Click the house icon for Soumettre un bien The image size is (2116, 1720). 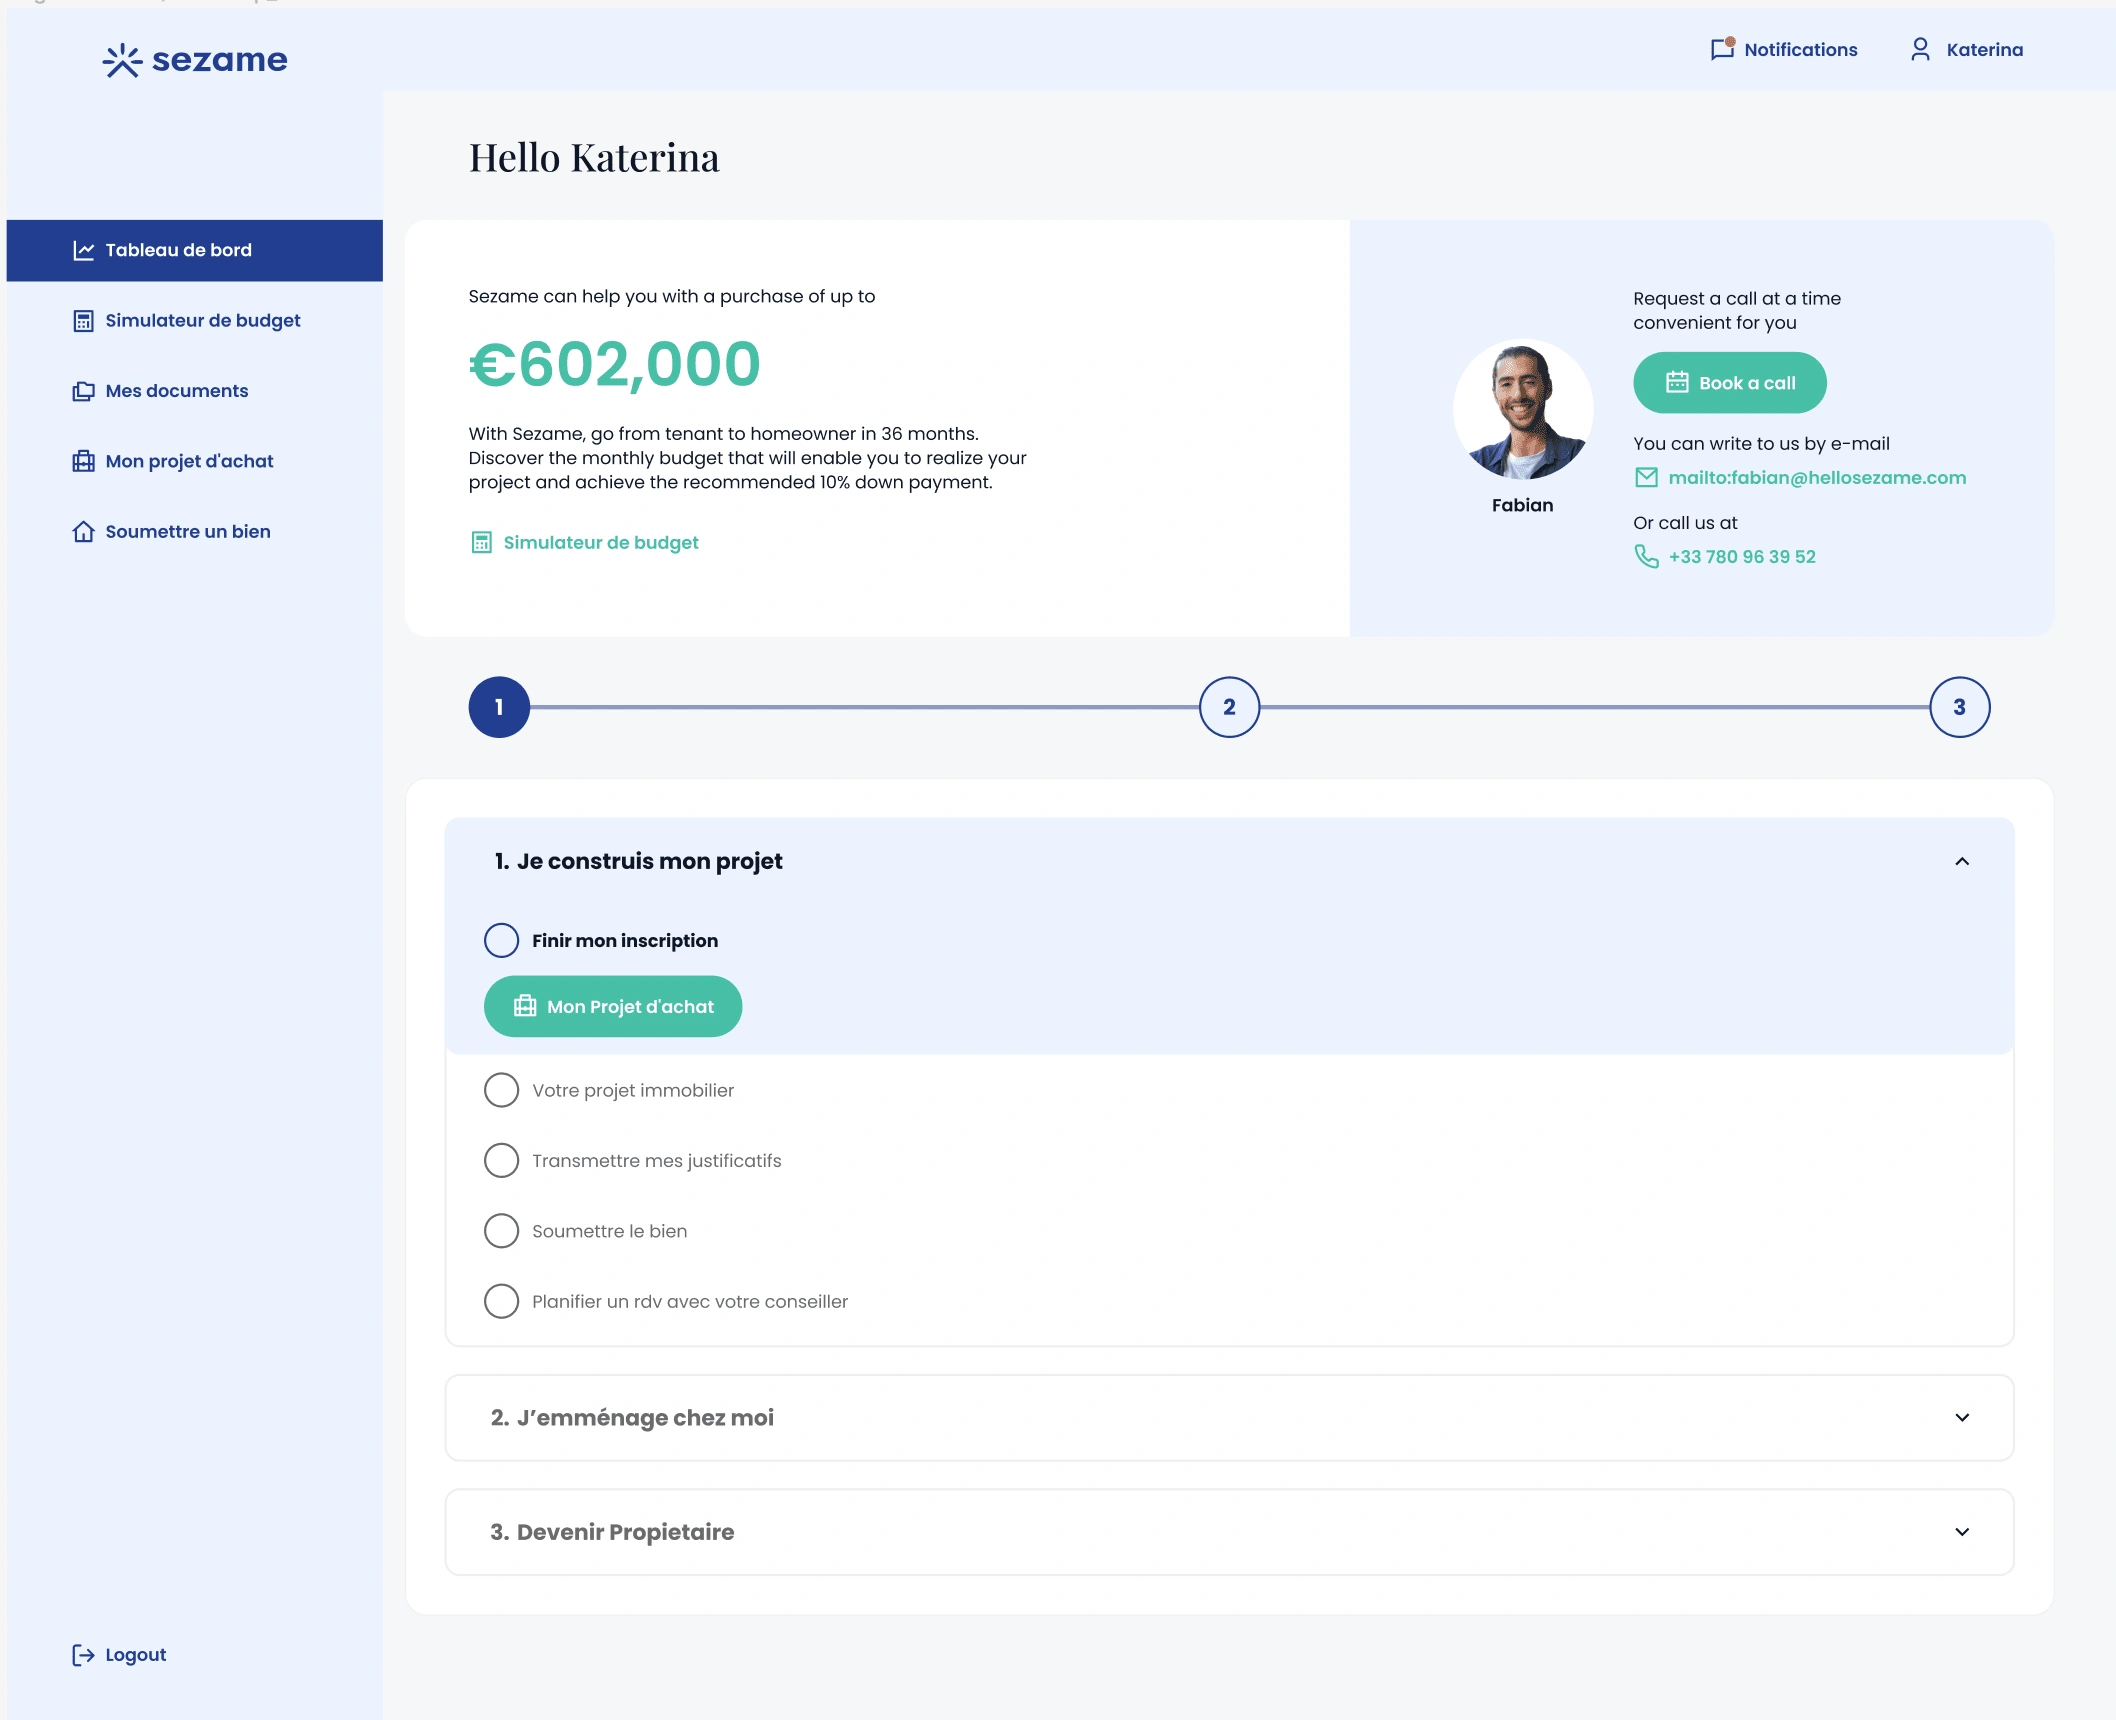[83, 532]
